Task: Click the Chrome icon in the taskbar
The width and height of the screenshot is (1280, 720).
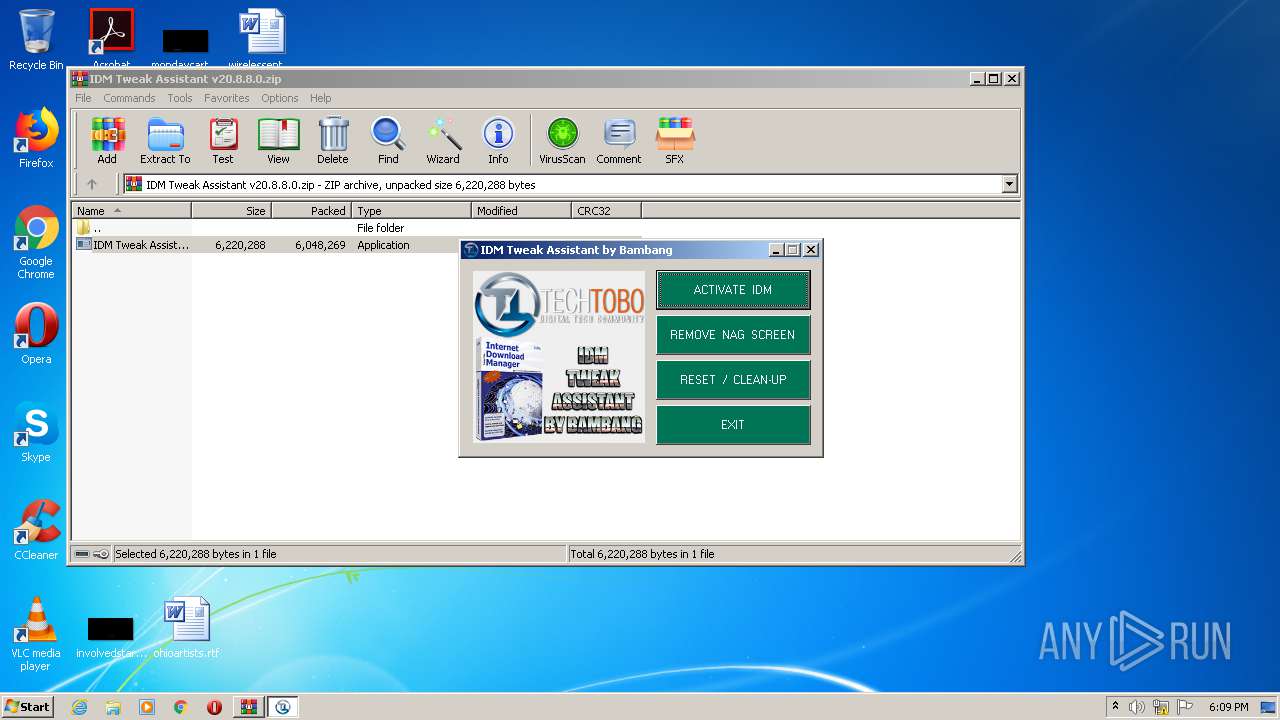Action: (x=181, y=707)
